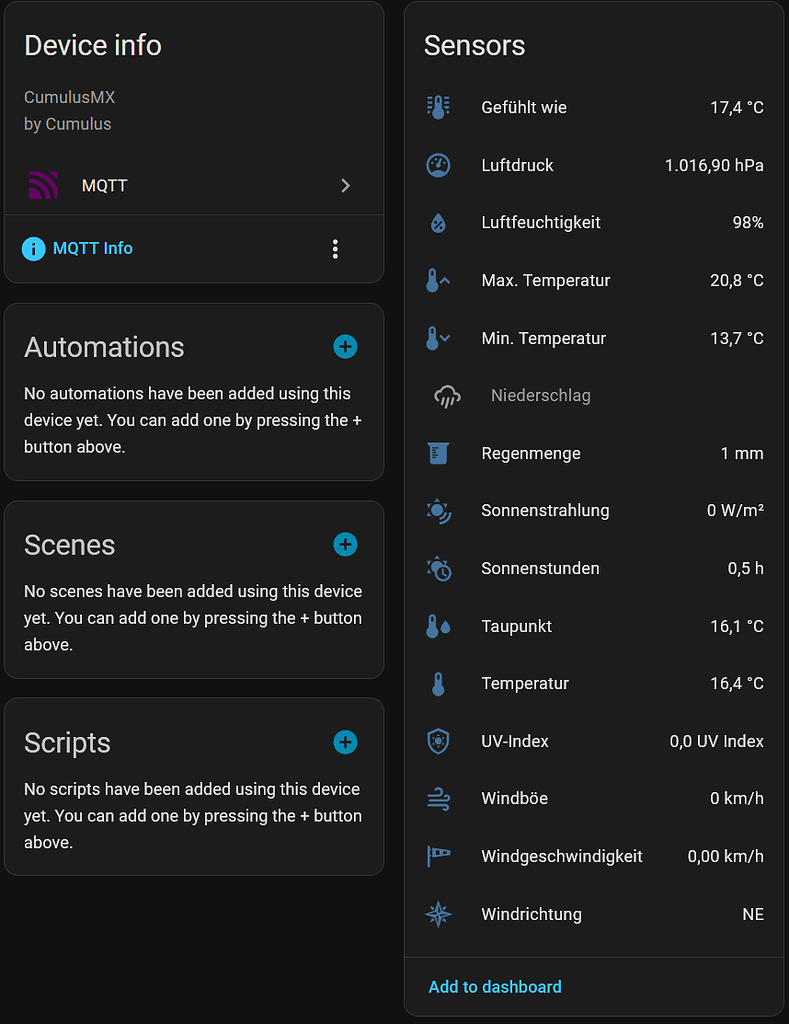Viewport: 789px width, 1024px height.
Task: Add a new automation with plus button
Action: 346,347
